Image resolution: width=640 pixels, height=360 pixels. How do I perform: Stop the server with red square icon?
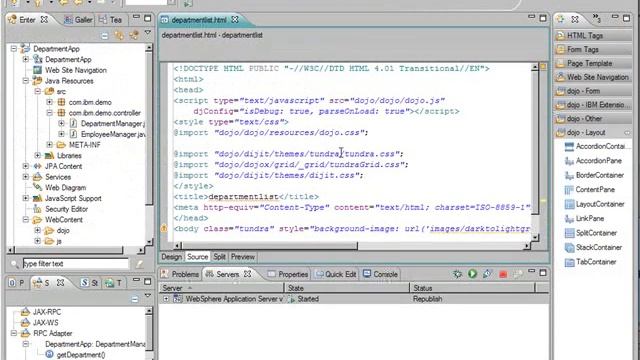click(x=503, y=274)
